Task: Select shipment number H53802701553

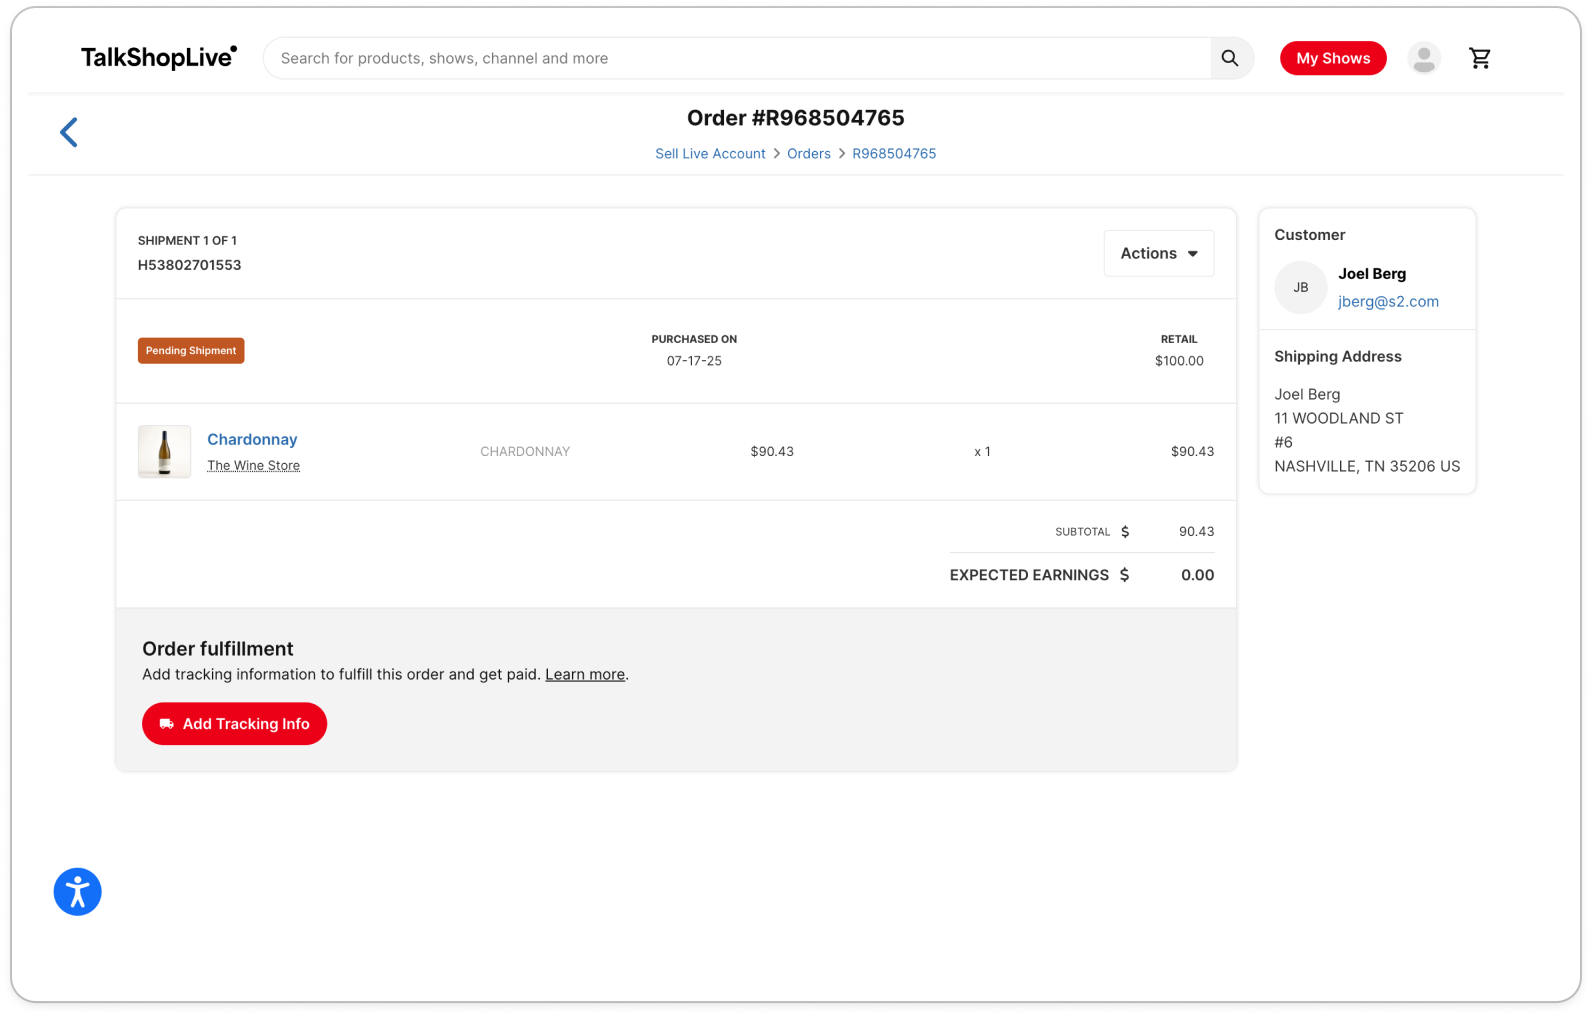Action: (x=189, y=266)
